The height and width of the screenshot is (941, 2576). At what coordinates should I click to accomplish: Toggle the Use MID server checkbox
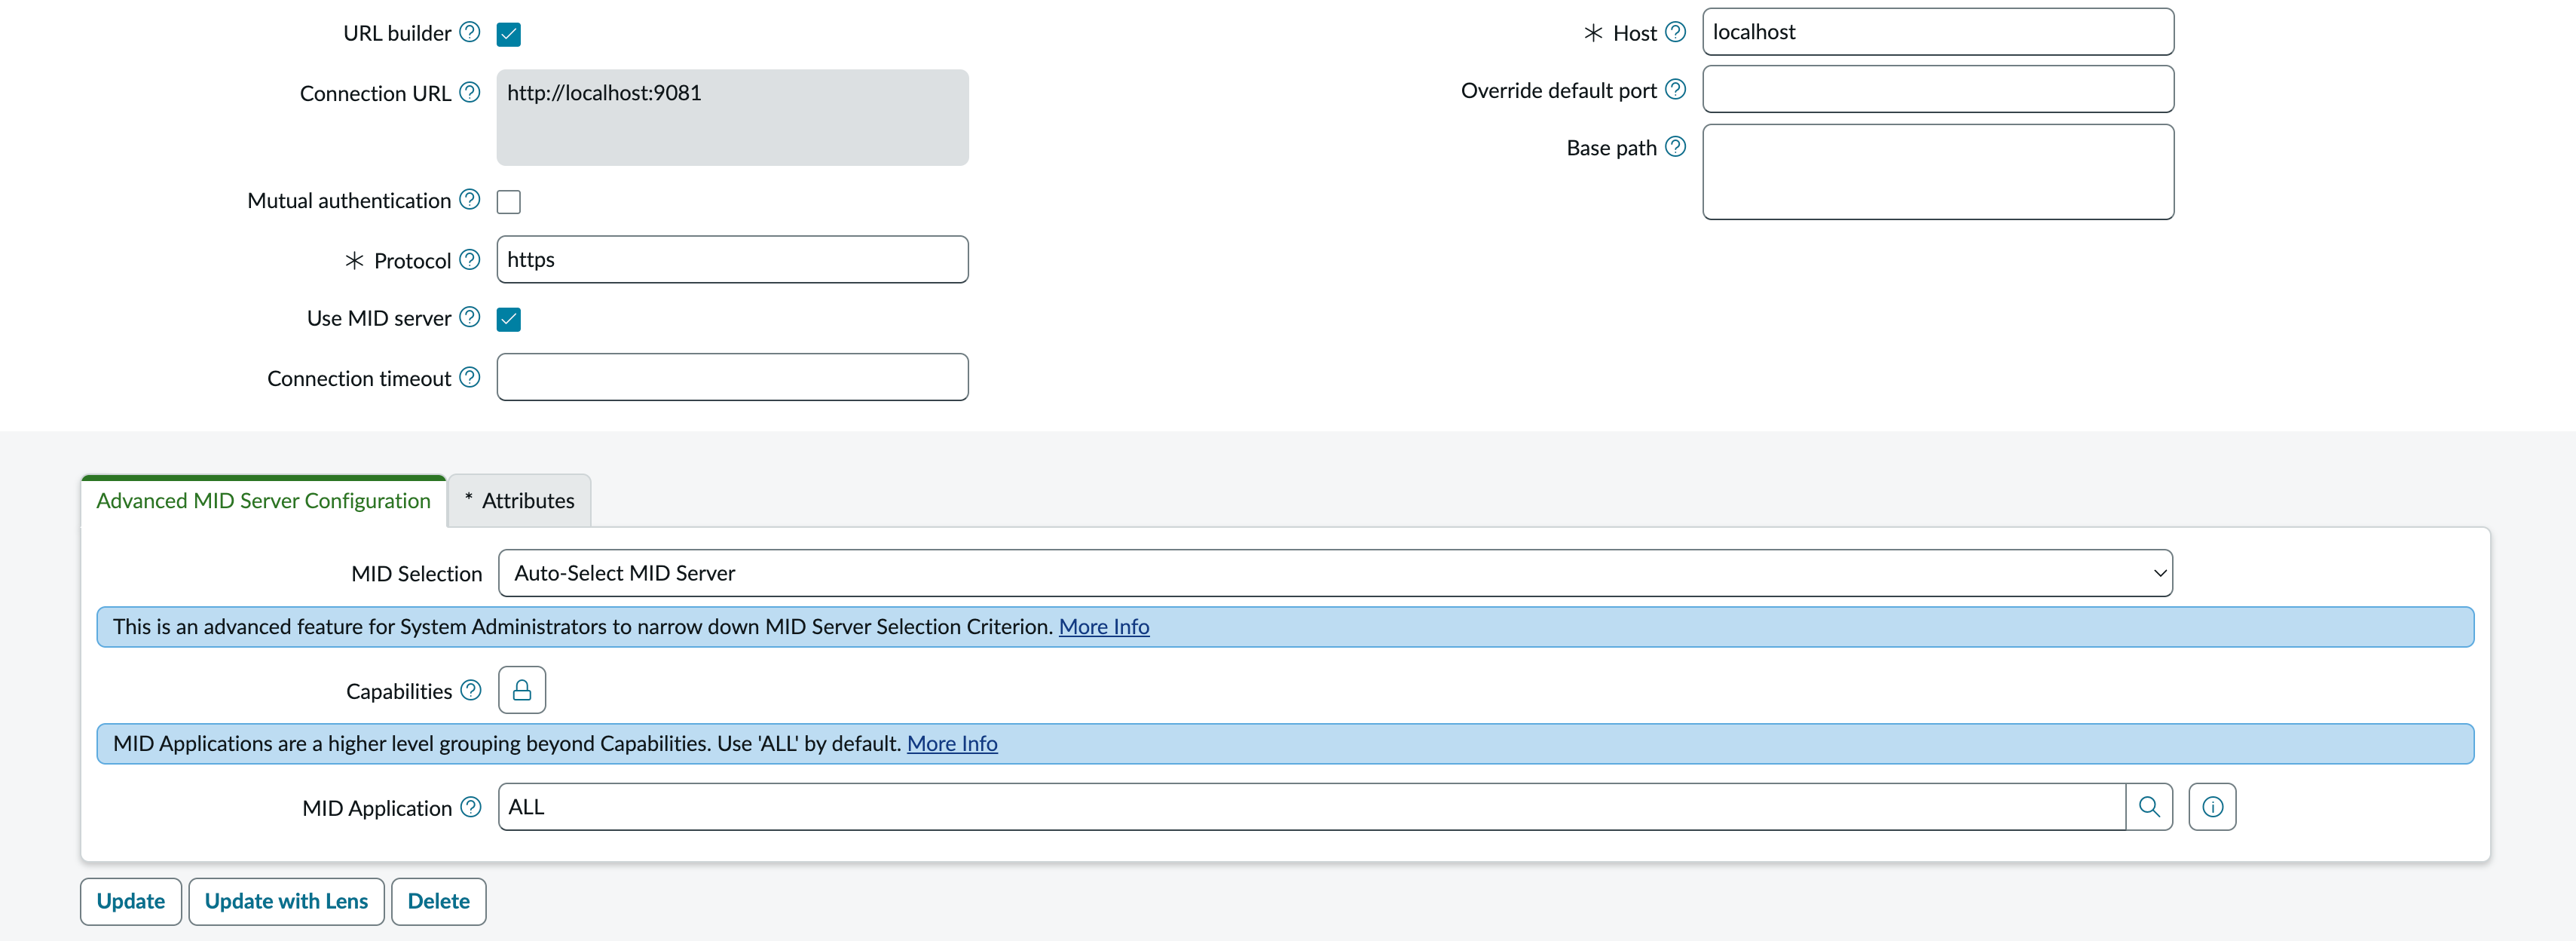coord(508,319)
